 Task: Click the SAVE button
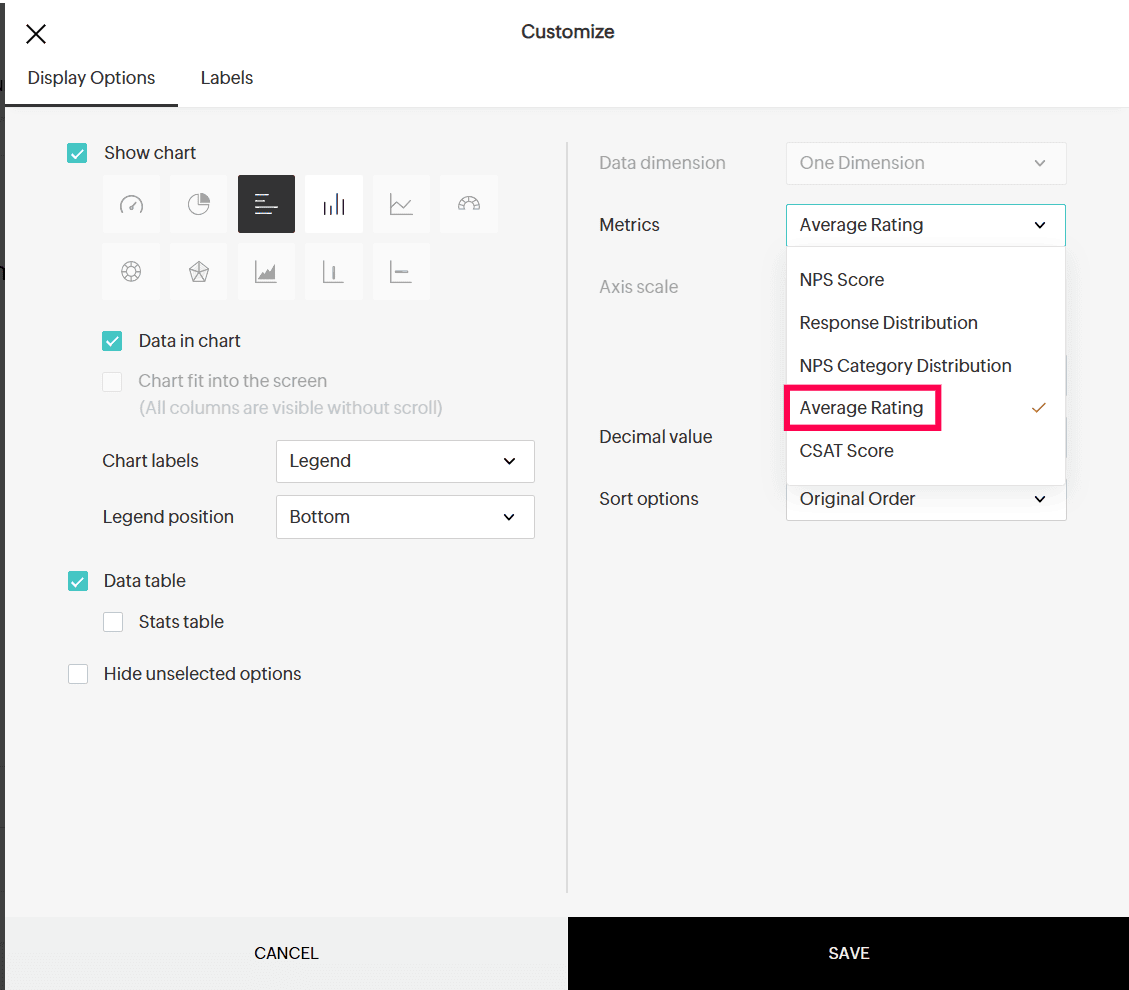click(848, 953)
